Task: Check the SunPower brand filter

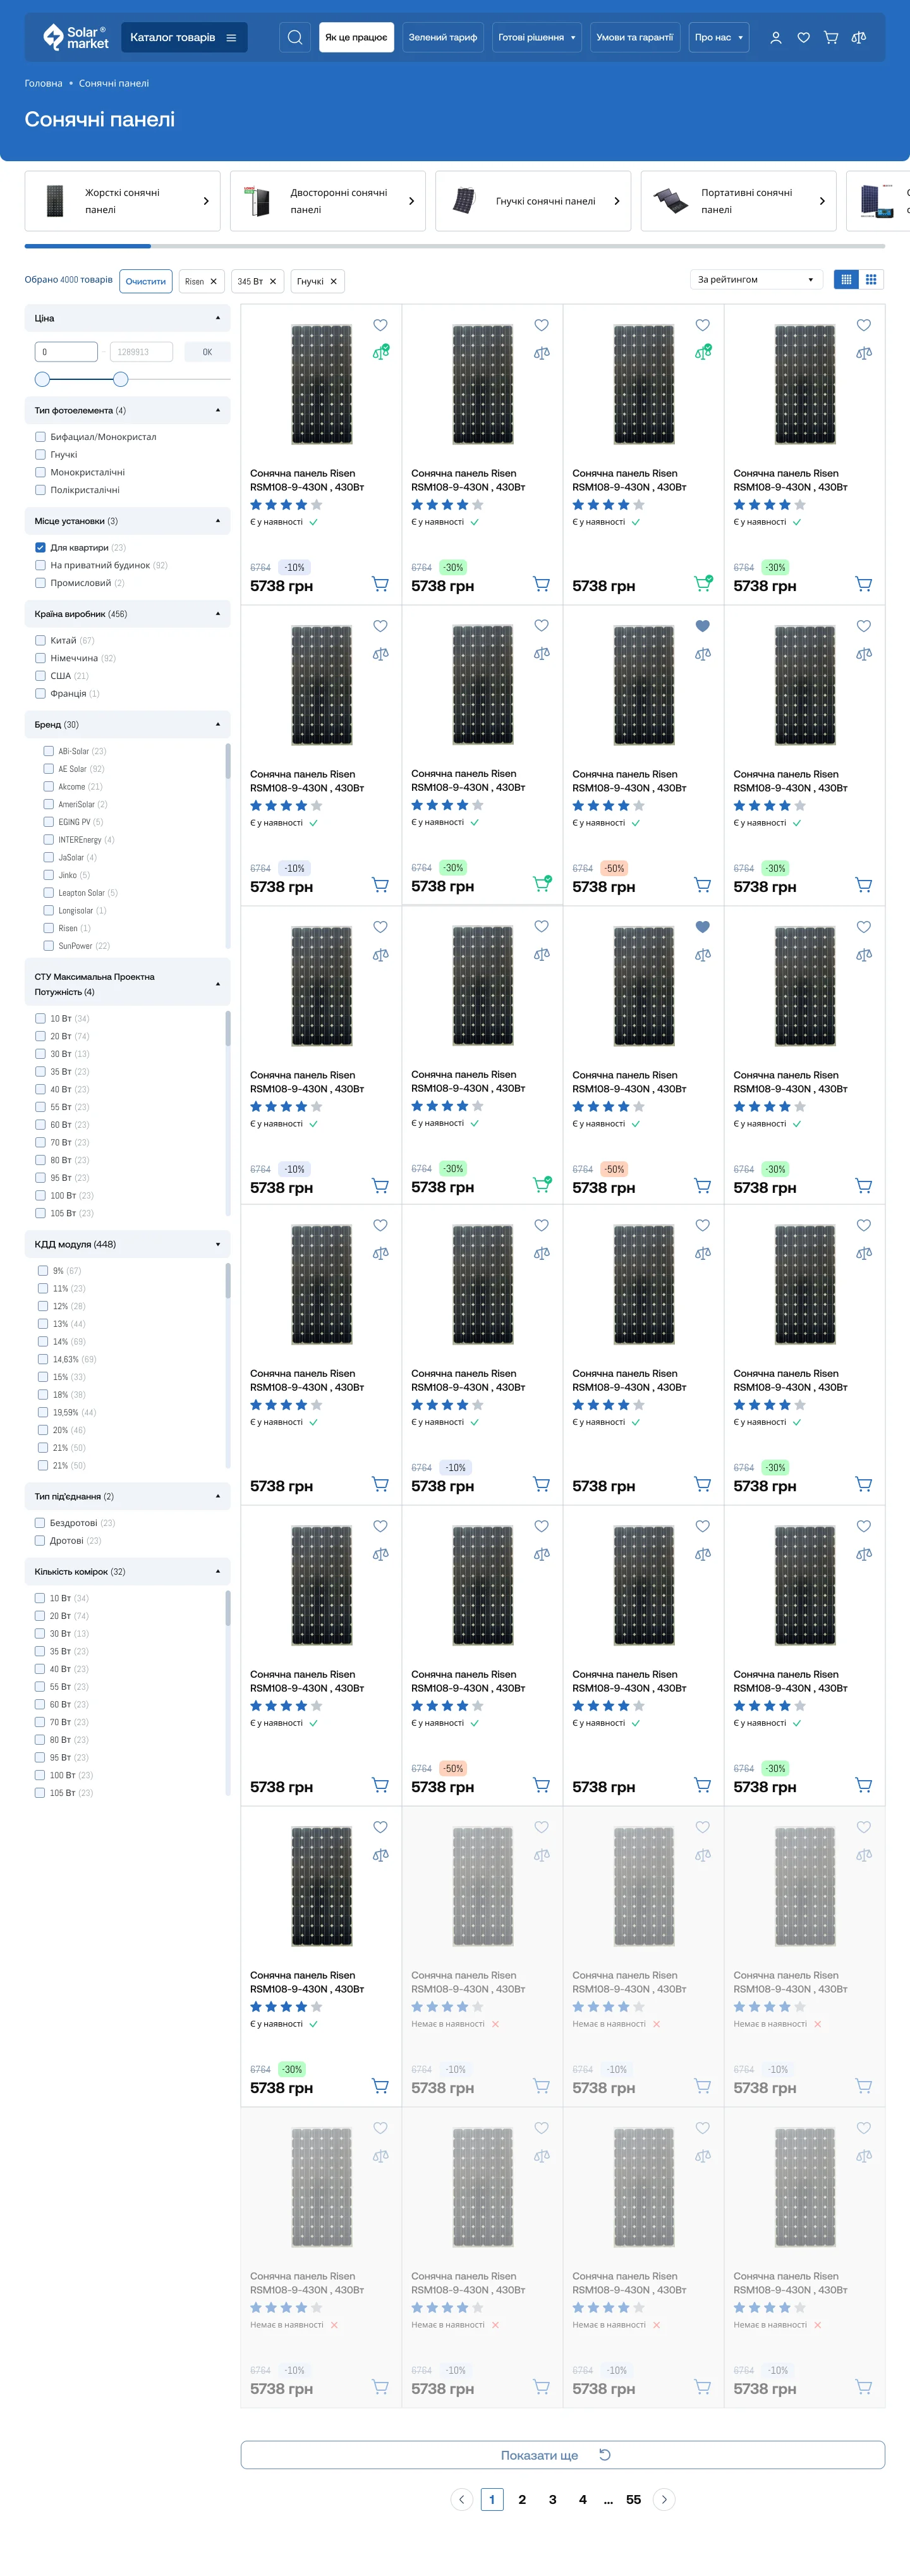Action: [48, 946]
